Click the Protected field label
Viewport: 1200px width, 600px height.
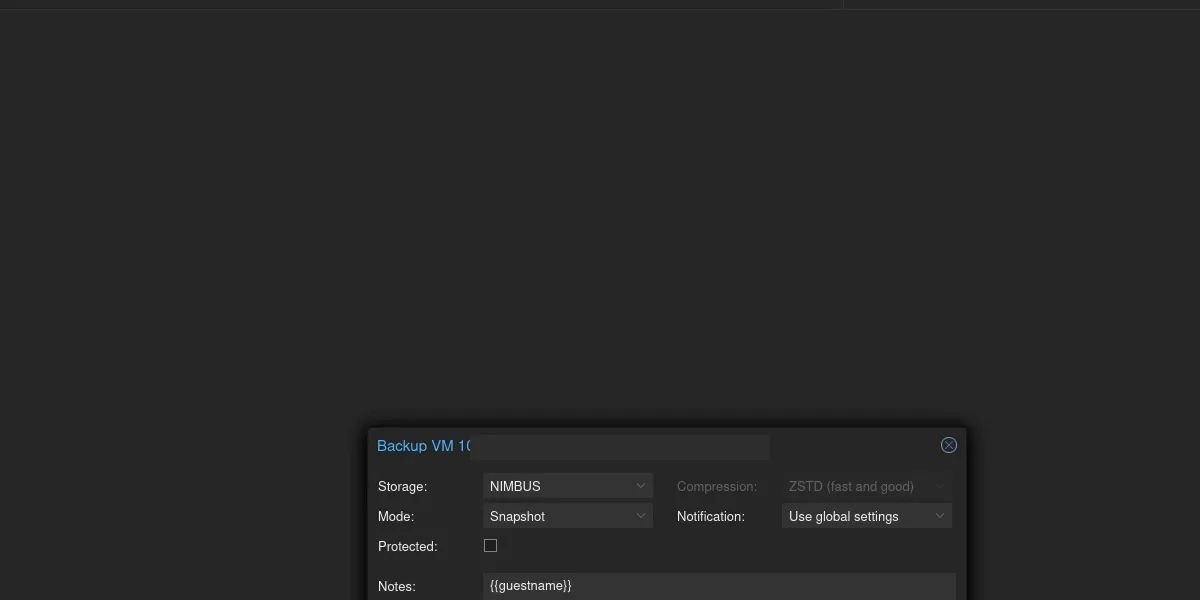pyautogui.click(x=407, y=546)
